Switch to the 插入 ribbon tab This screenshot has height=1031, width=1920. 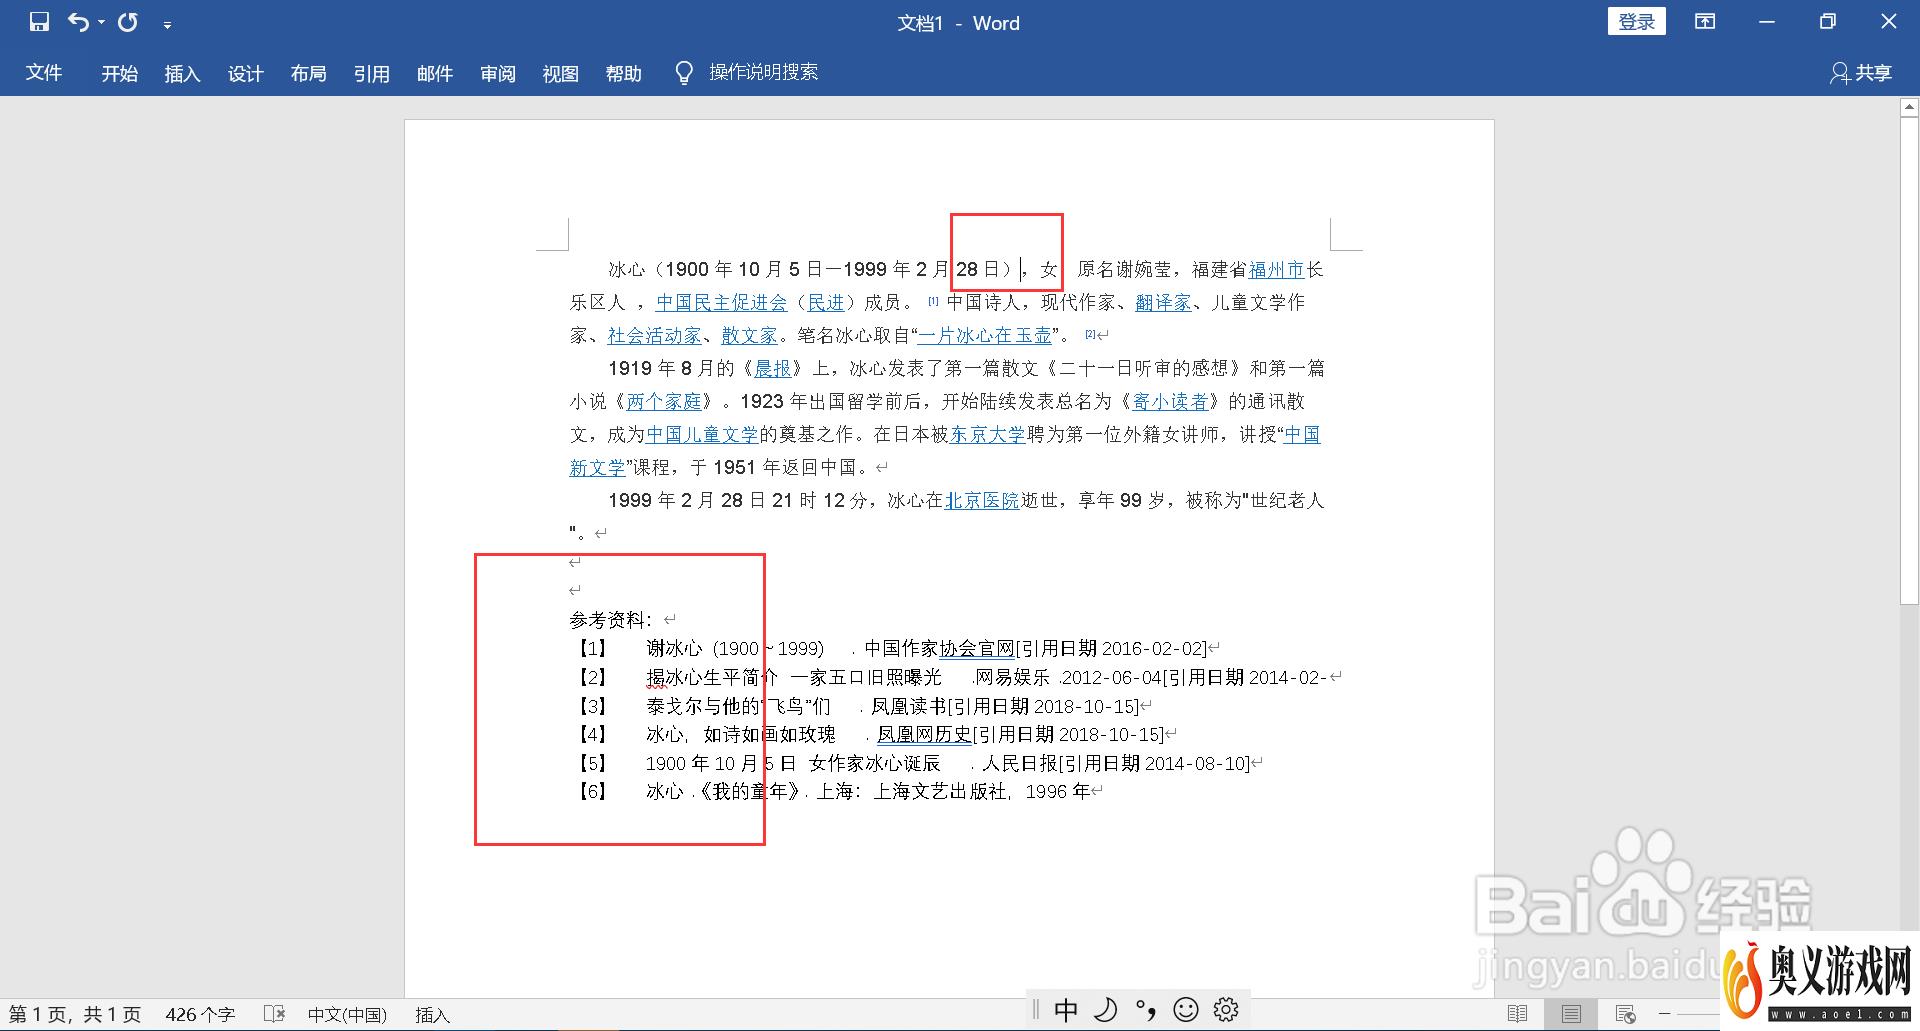pos(183,73)
